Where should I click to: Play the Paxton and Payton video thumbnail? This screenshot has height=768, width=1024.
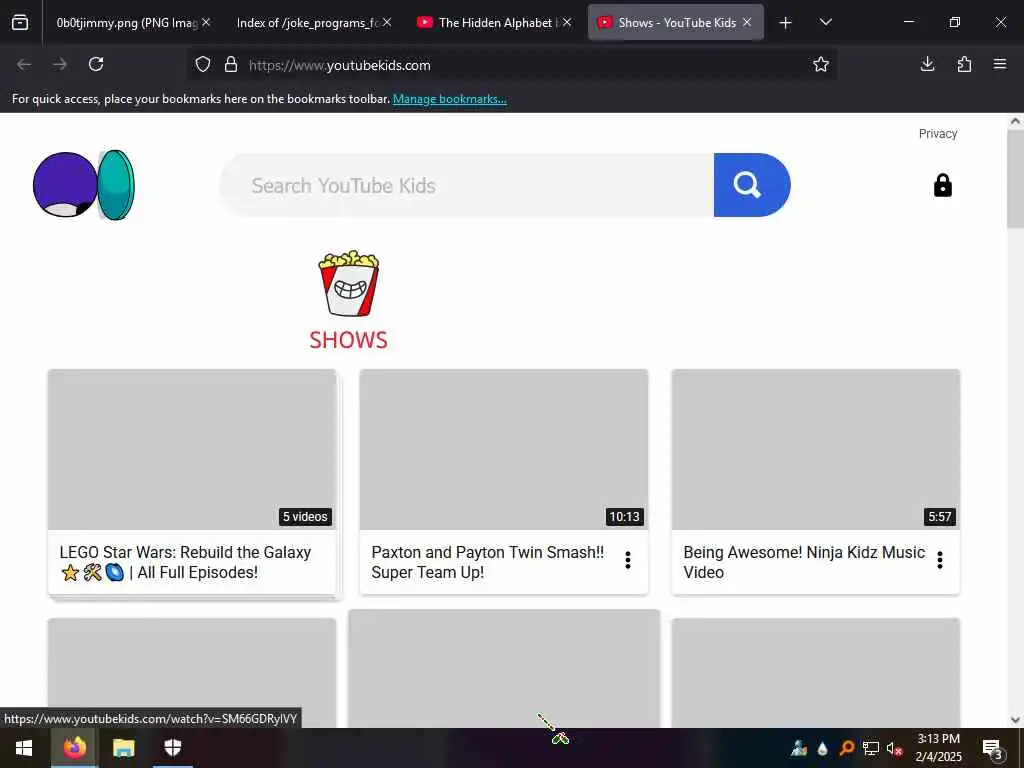pos(504,449)
